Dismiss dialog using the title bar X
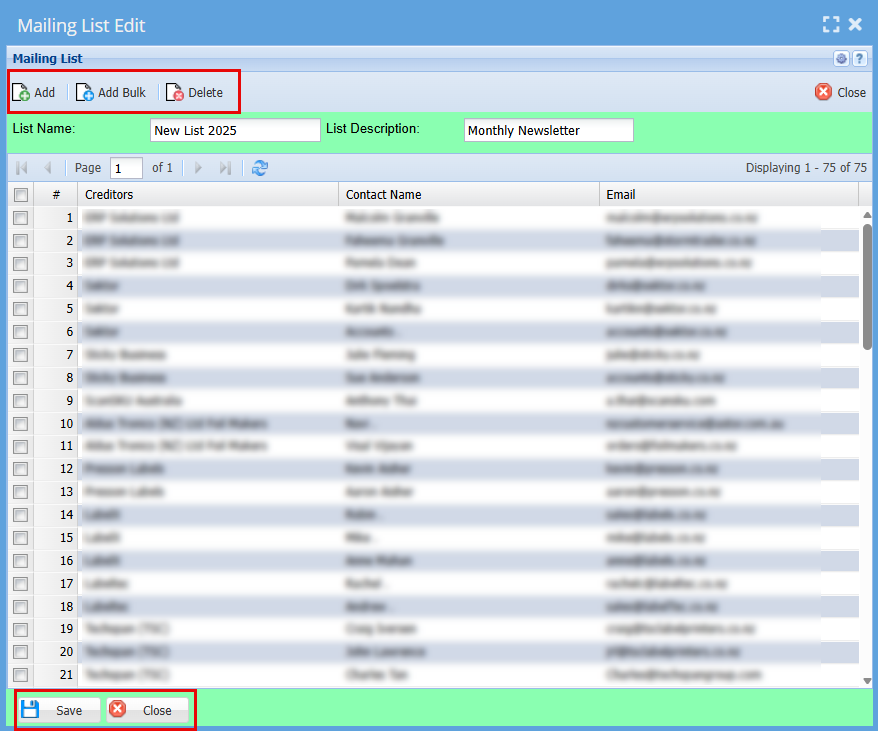This screenshot has width=878, height=731. point(855,24)
